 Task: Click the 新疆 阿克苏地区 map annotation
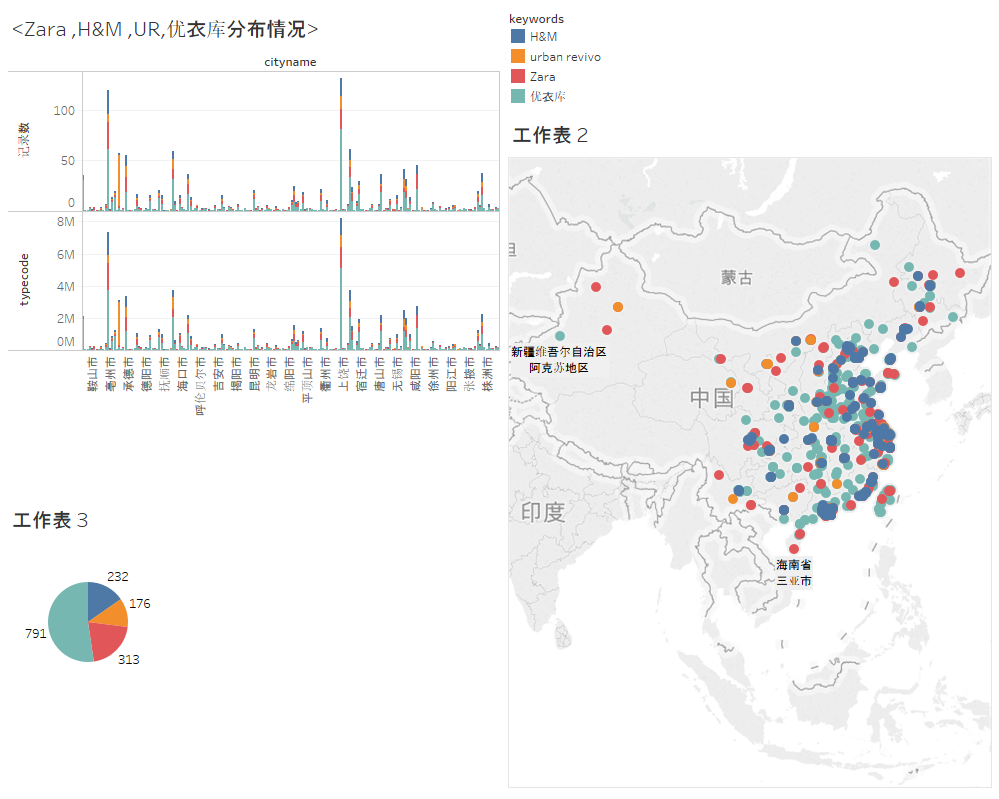(558, 360)
